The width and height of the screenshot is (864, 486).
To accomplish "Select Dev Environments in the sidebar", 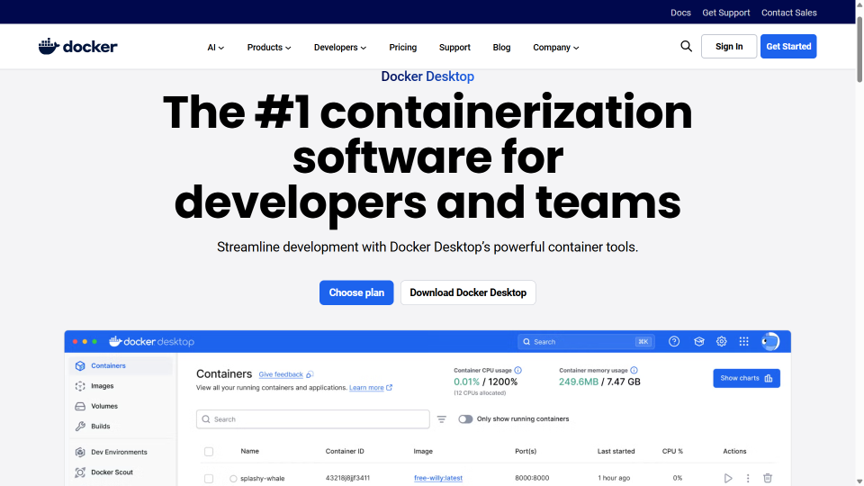I will pyautogui.click(x=119, y=452).
